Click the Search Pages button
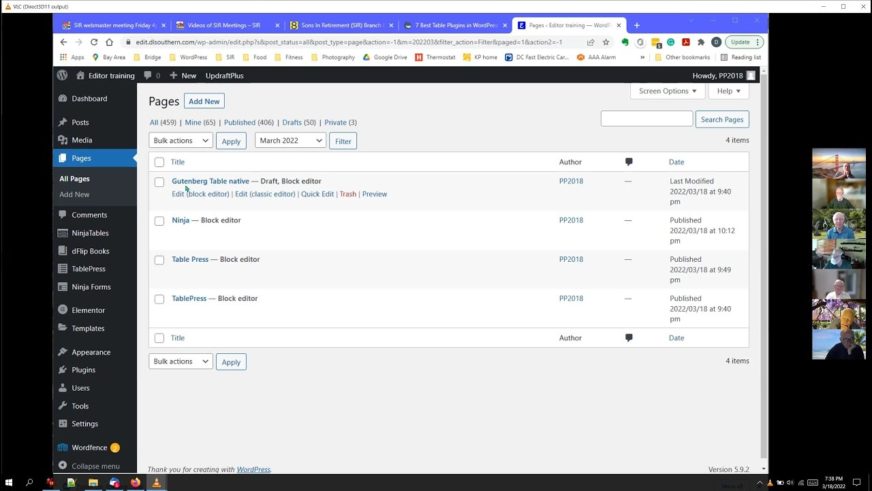872x491 pixels. pos(722,119)
